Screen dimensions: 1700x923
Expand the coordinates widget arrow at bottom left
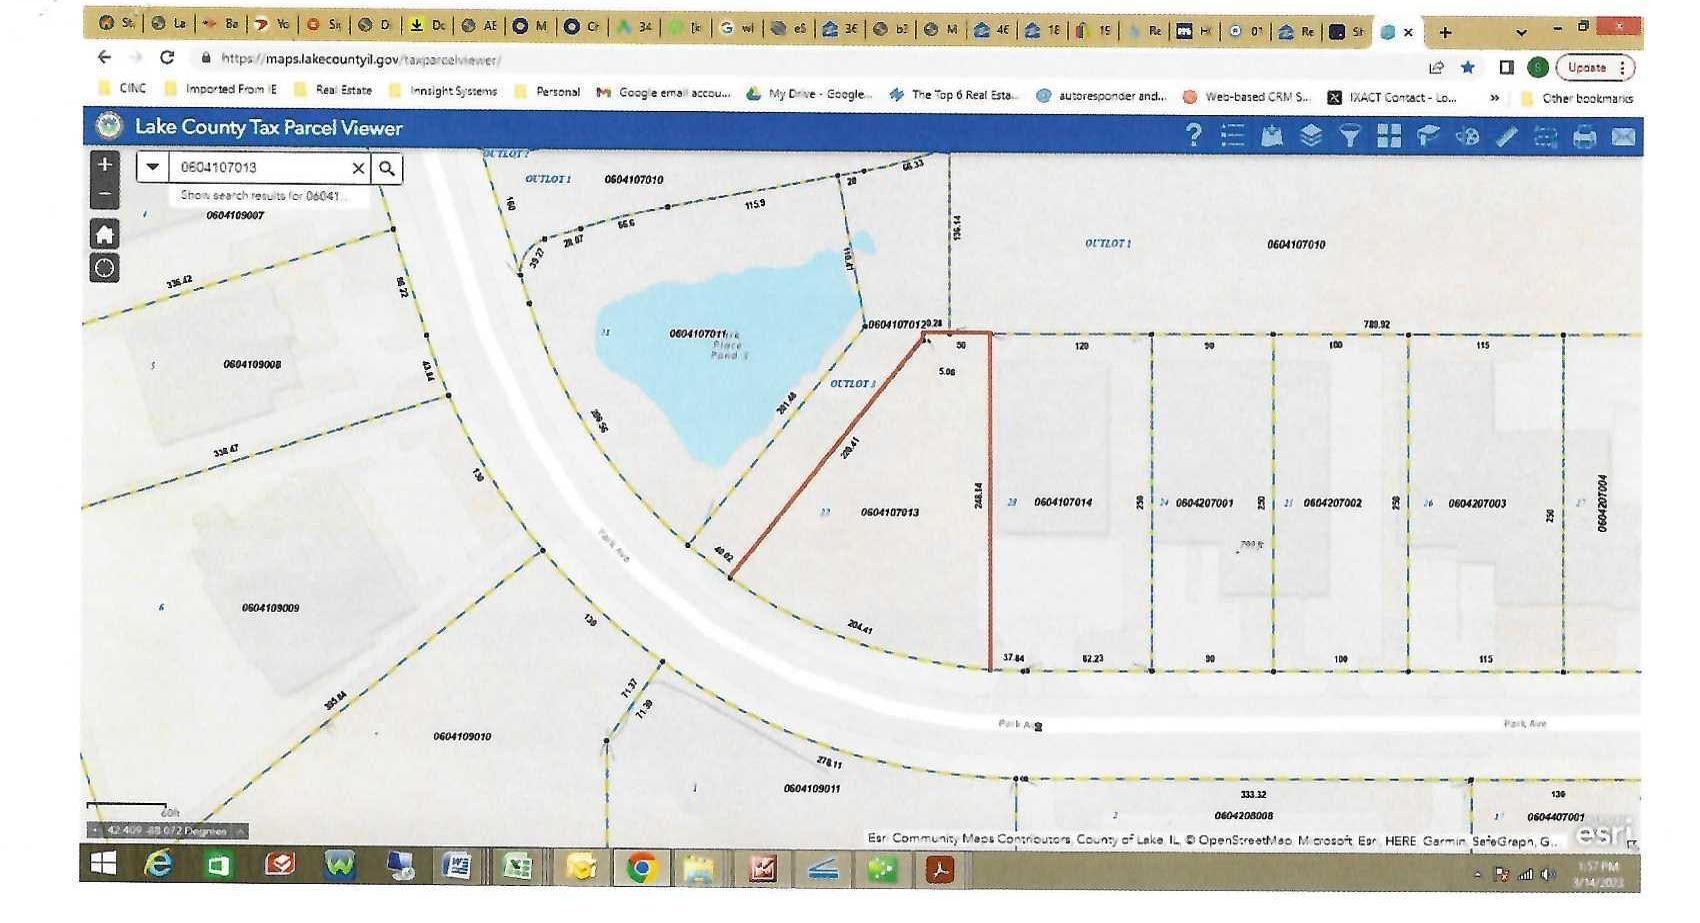point(240,831)
